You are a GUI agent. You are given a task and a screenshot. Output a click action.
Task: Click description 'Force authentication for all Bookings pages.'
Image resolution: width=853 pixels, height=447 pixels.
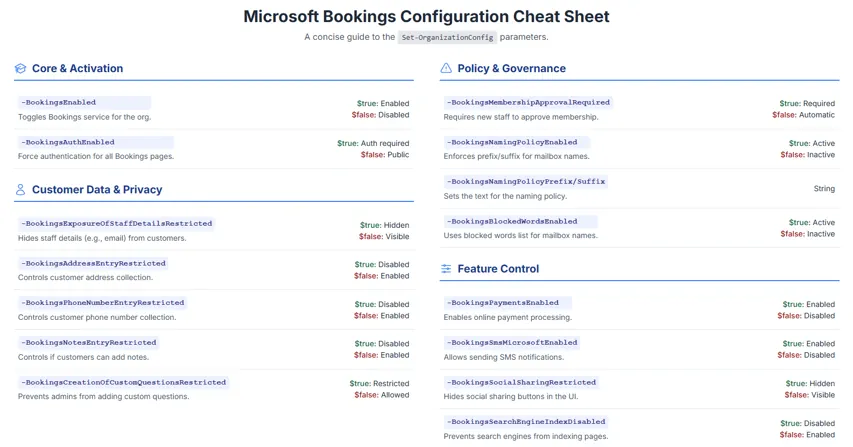click(x=96, y=157)
